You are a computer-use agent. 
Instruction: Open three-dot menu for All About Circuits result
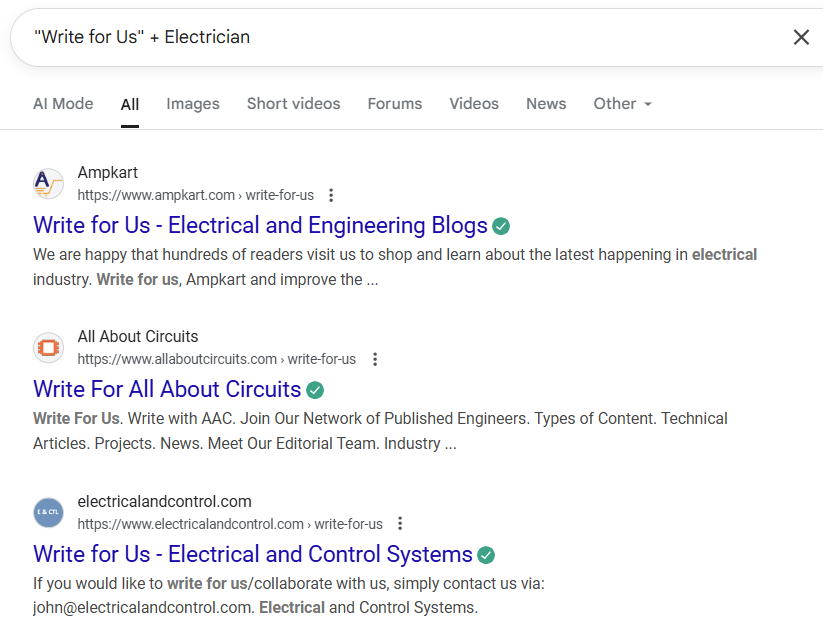pos(375,359)
